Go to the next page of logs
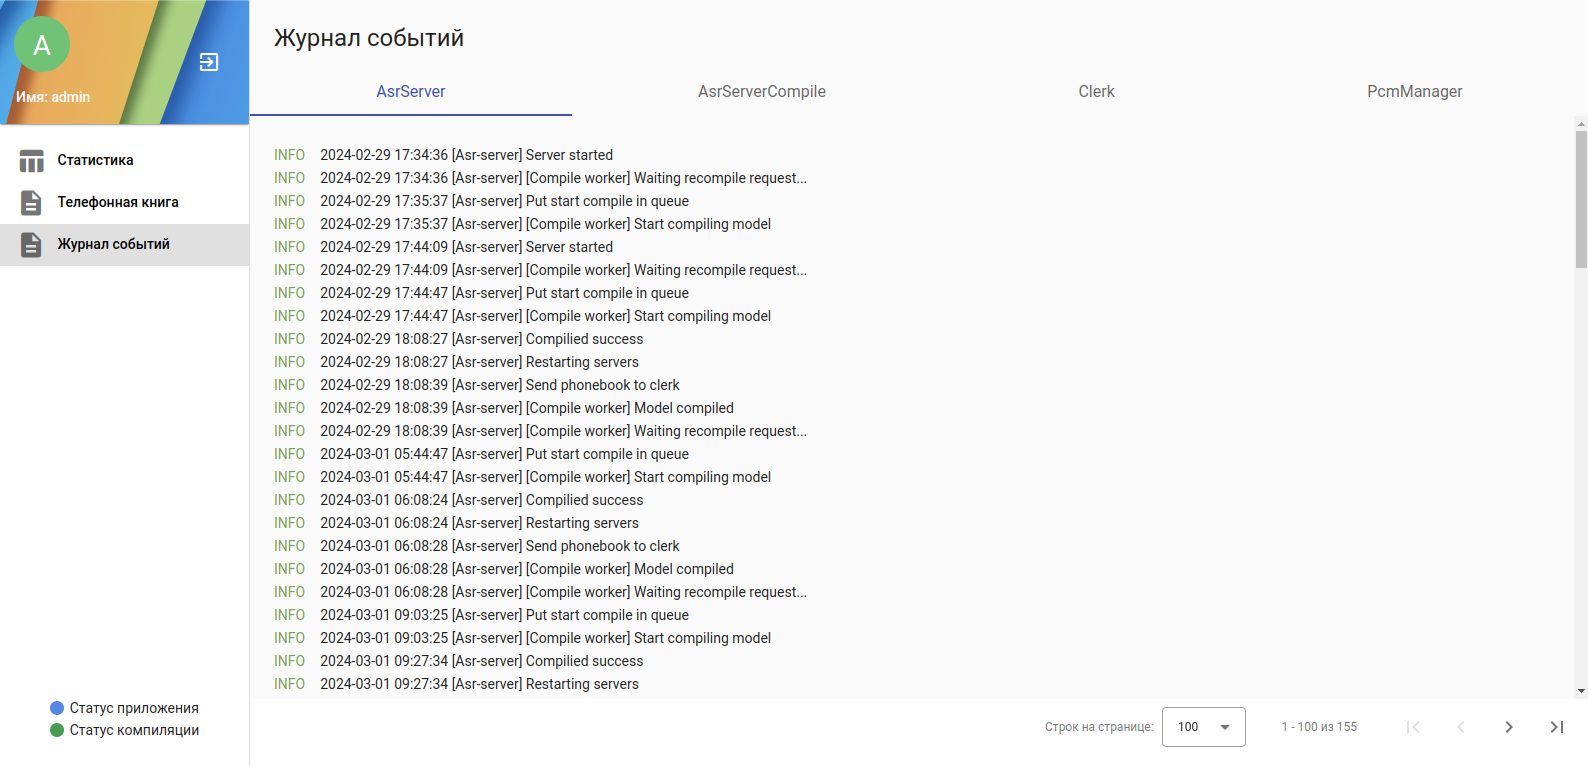 [1508, 727]
